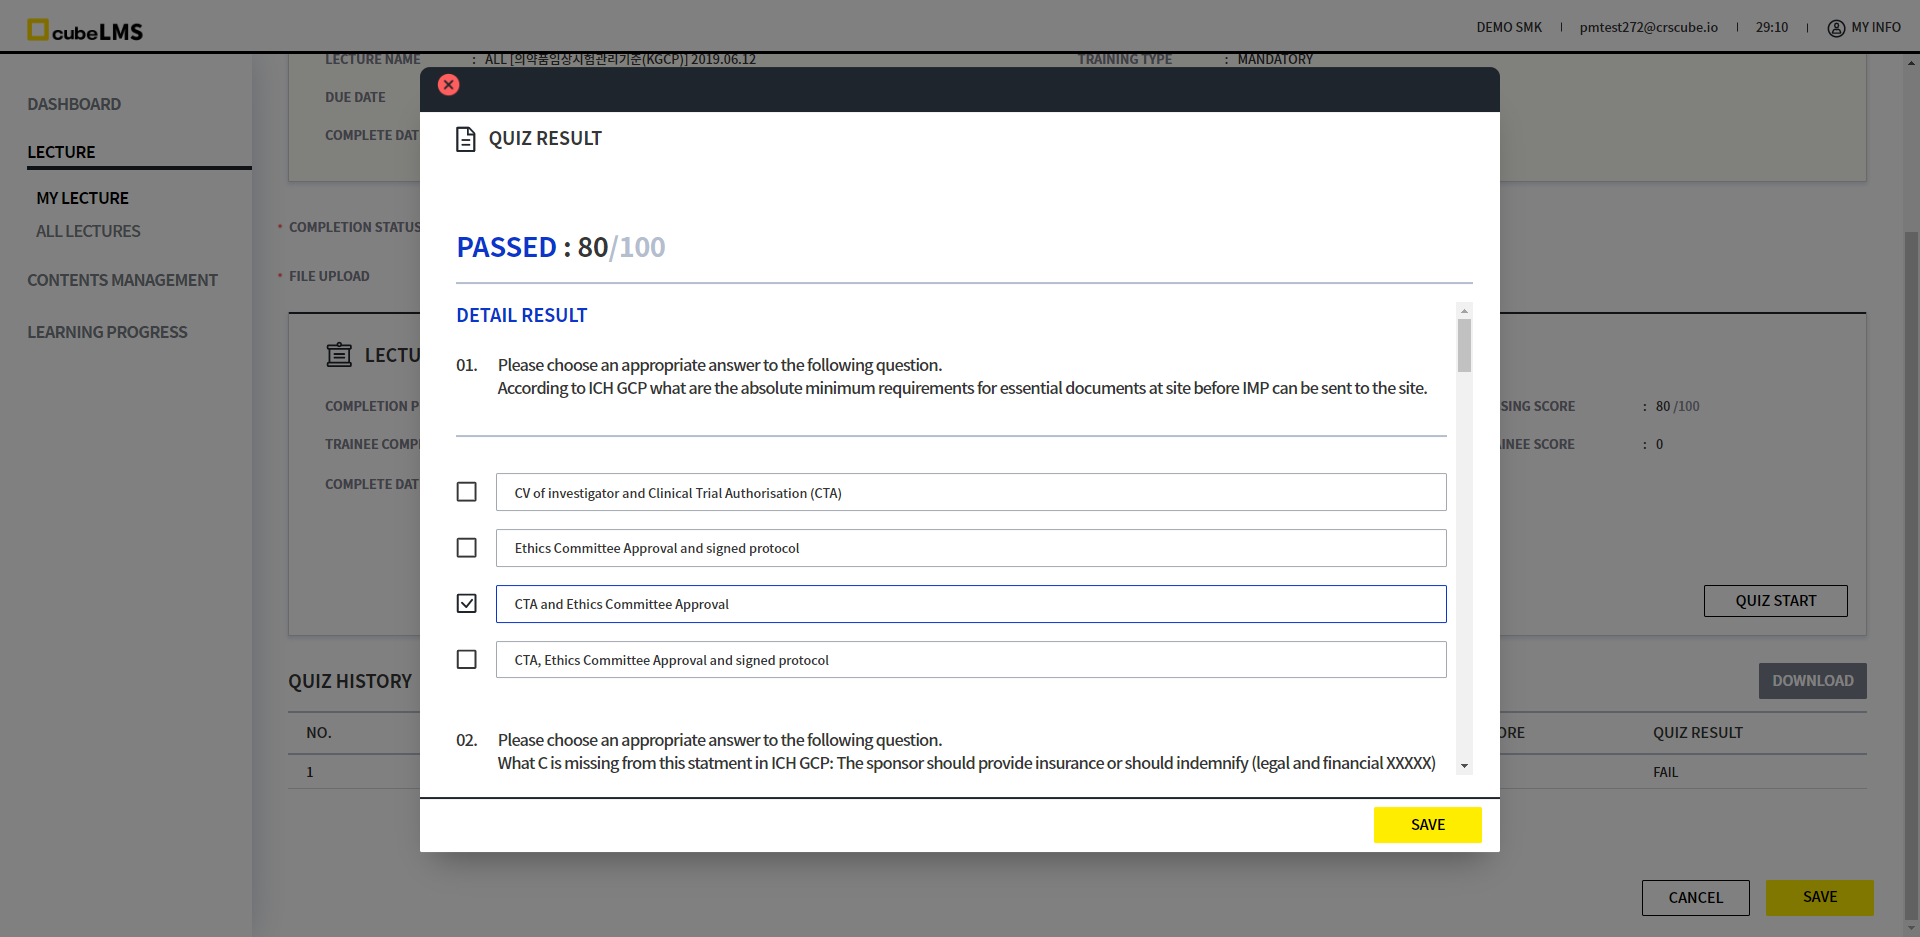Image resolution: width=1920 pixels, height=937 pixels.
Task: Uncheck the CTA and Ethics Committee Approval checkbox
Action: point(466,604)
